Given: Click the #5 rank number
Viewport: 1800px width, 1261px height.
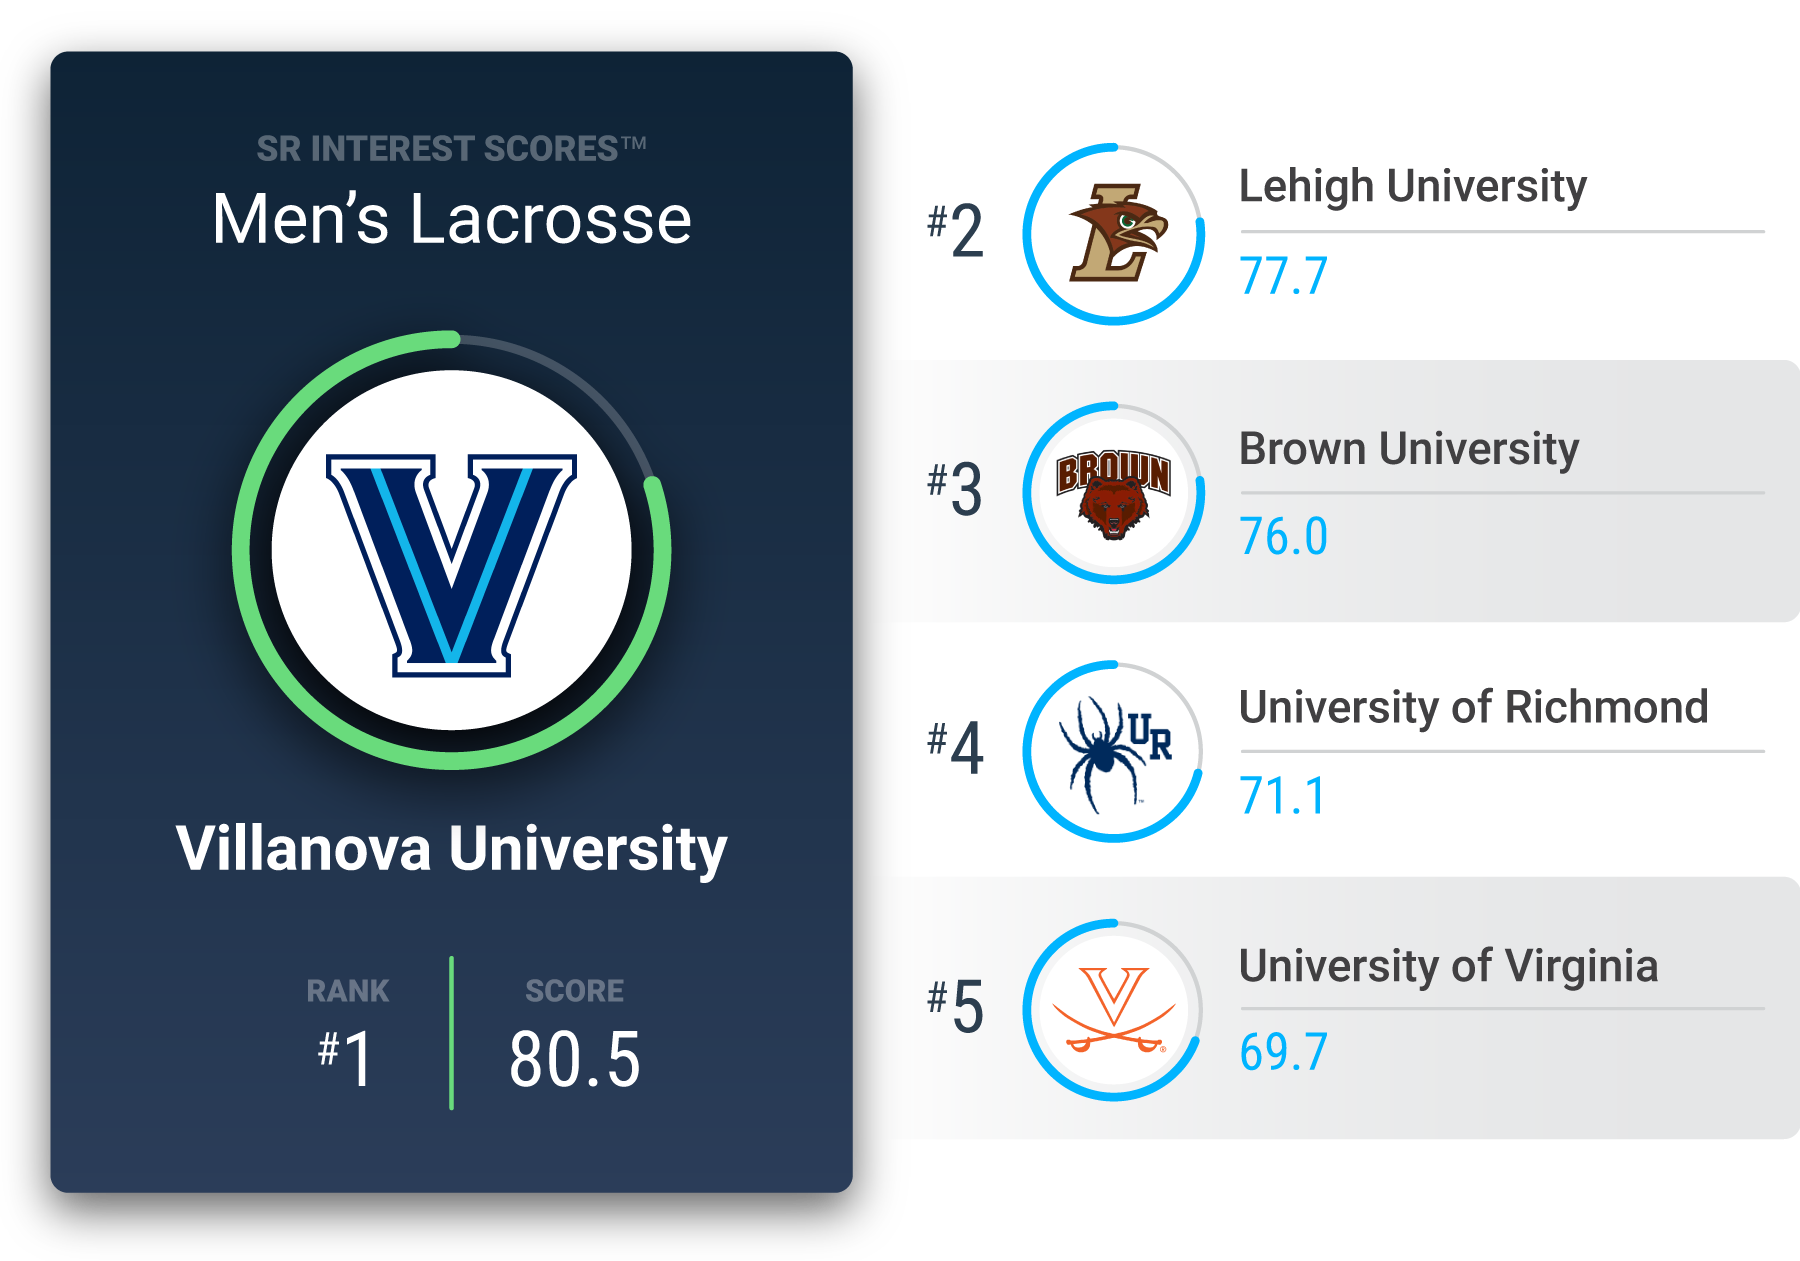Looking at the screenshot, I should (955, 1006).
